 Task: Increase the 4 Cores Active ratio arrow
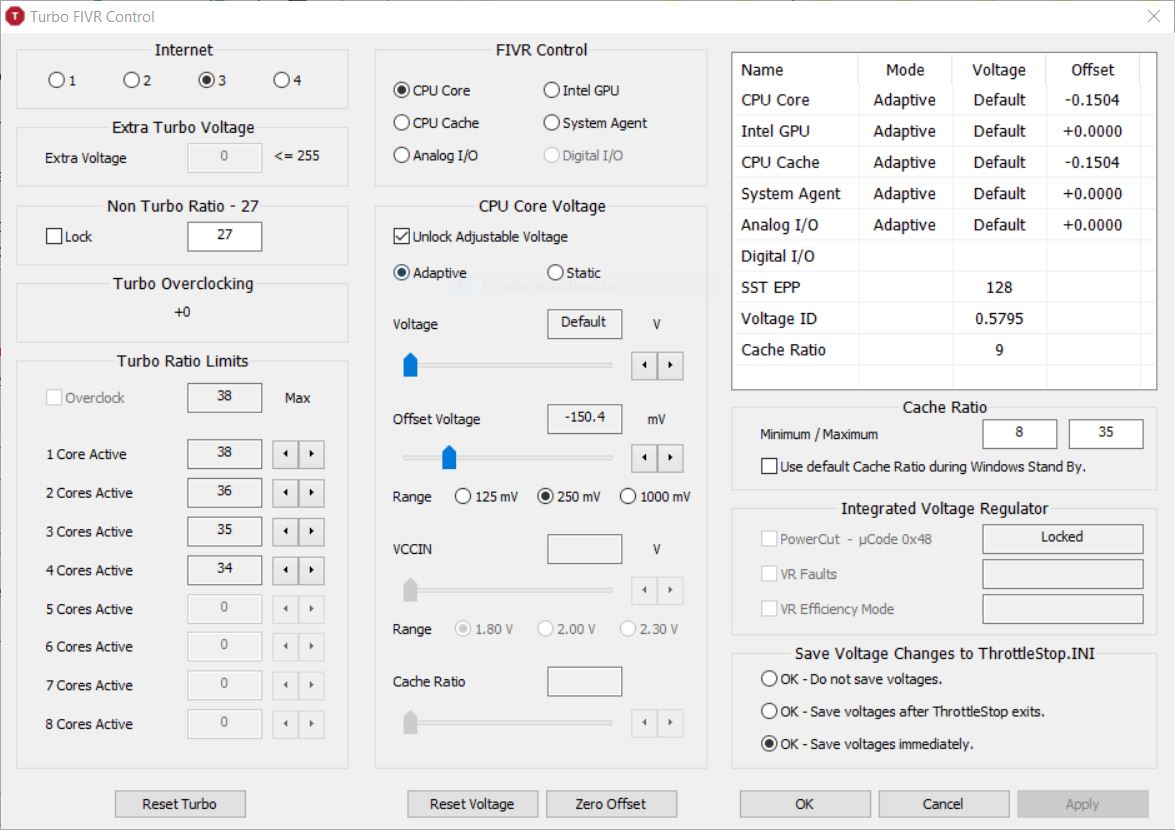312,570
